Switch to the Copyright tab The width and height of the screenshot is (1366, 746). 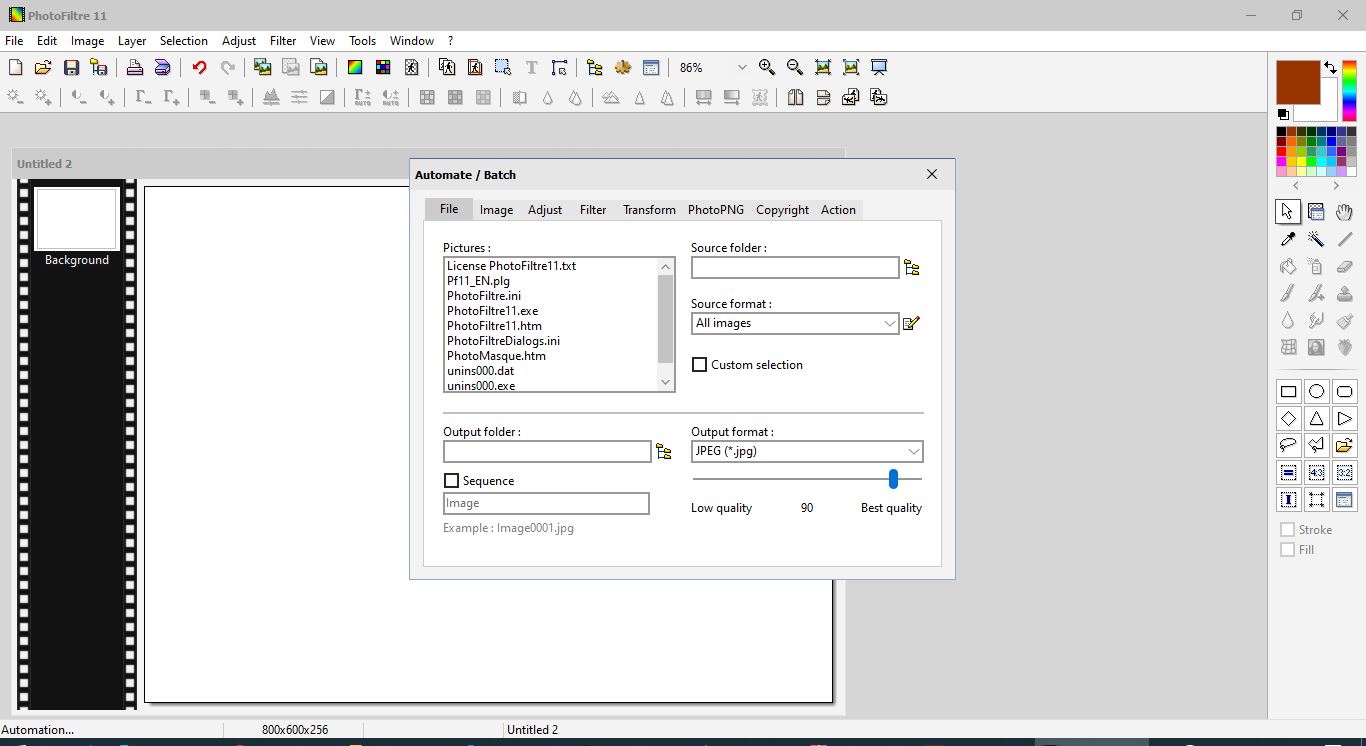782,210
